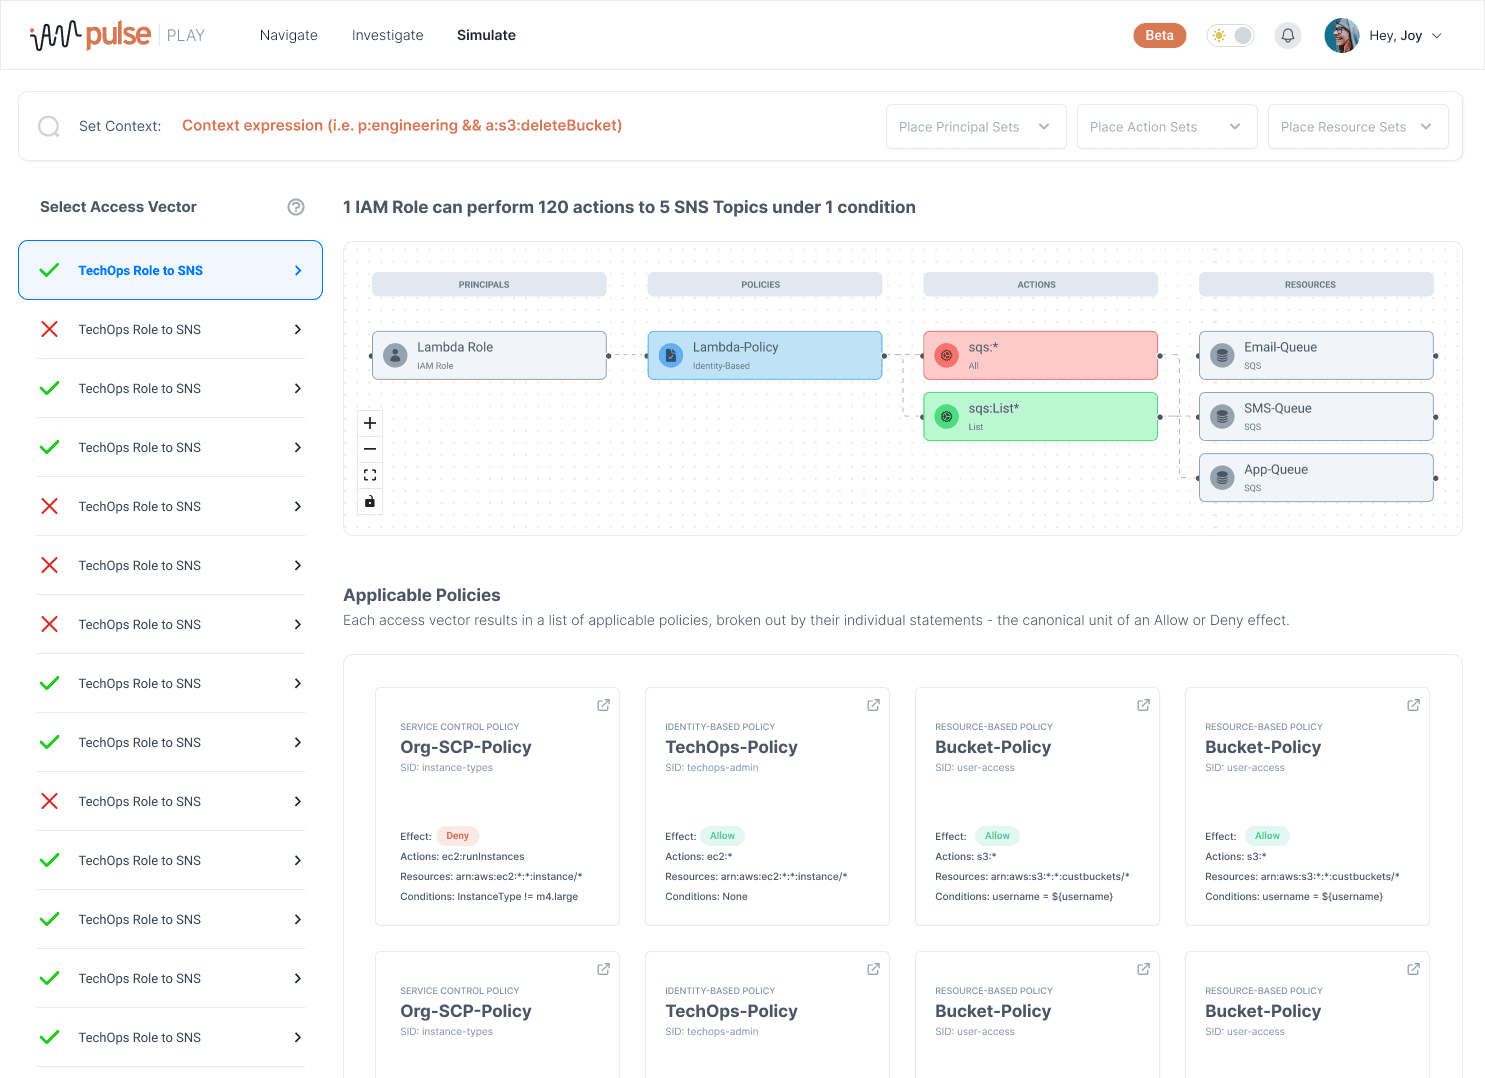Select the Lambda Role node
Screen dimensions: 1485x1078
pos(489,355)
